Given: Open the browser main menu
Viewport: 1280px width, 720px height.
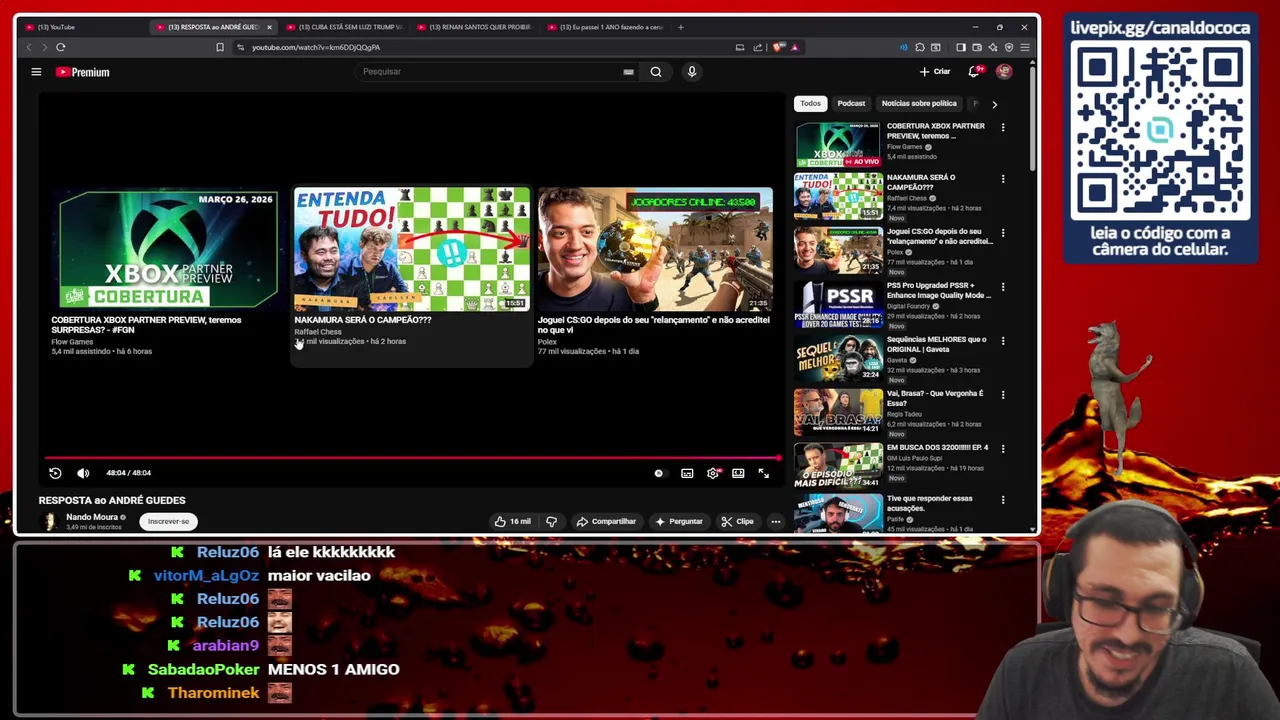Looking at the screenshot, I should tap(1024, 47).
